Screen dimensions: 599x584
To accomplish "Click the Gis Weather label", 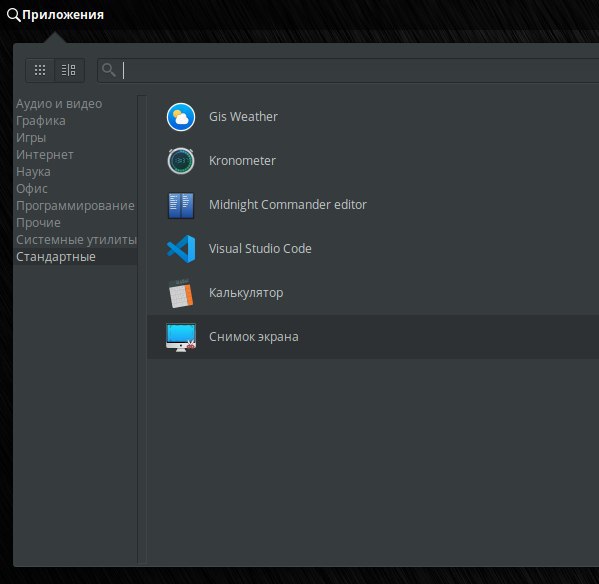I will [x=243, y=117].
